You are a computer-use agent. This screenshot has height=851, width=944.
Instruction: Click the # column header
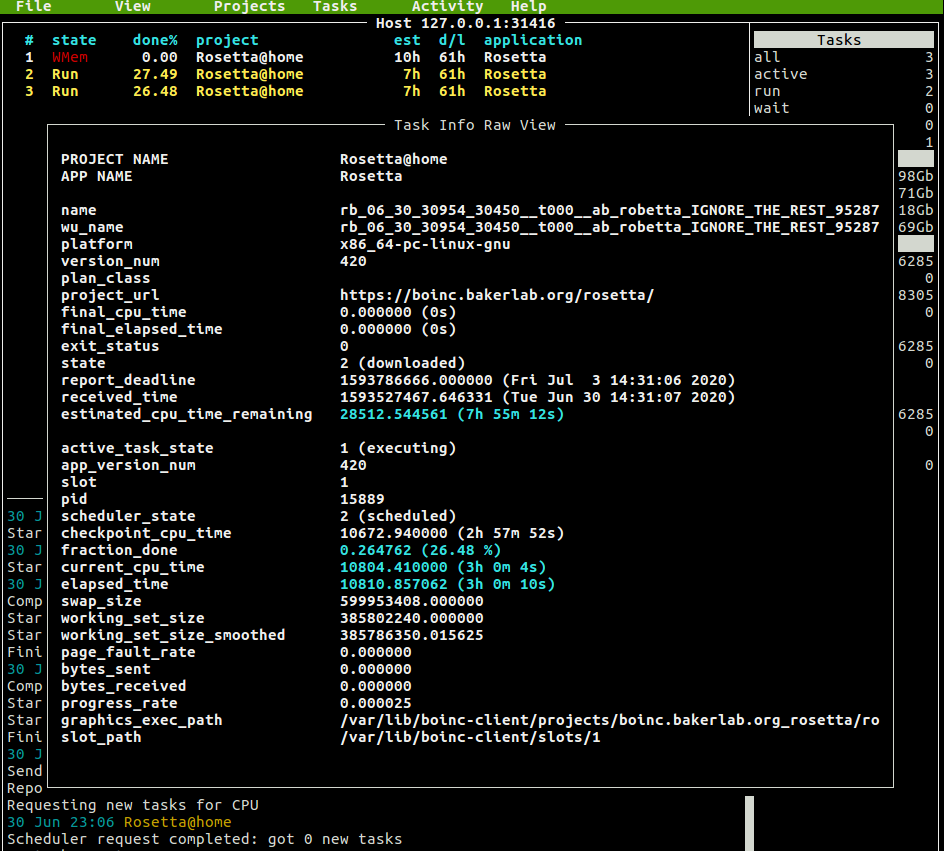(x=29, y=40)
